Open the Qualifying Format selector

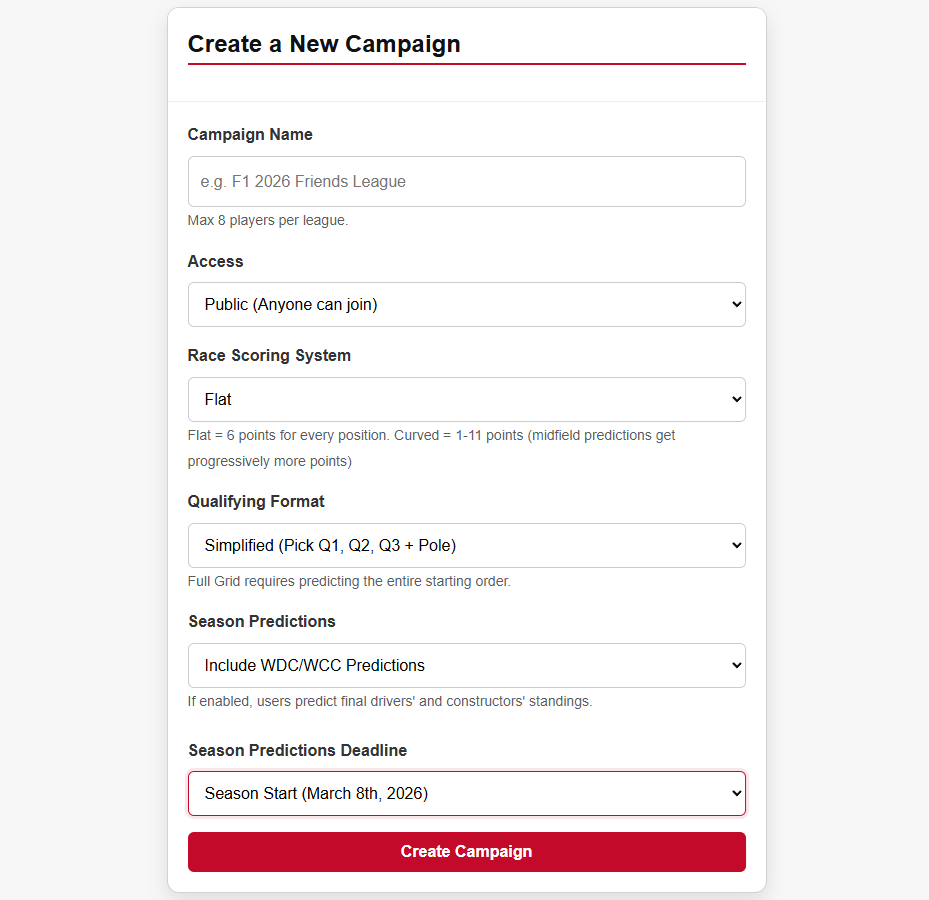(466, 545)
